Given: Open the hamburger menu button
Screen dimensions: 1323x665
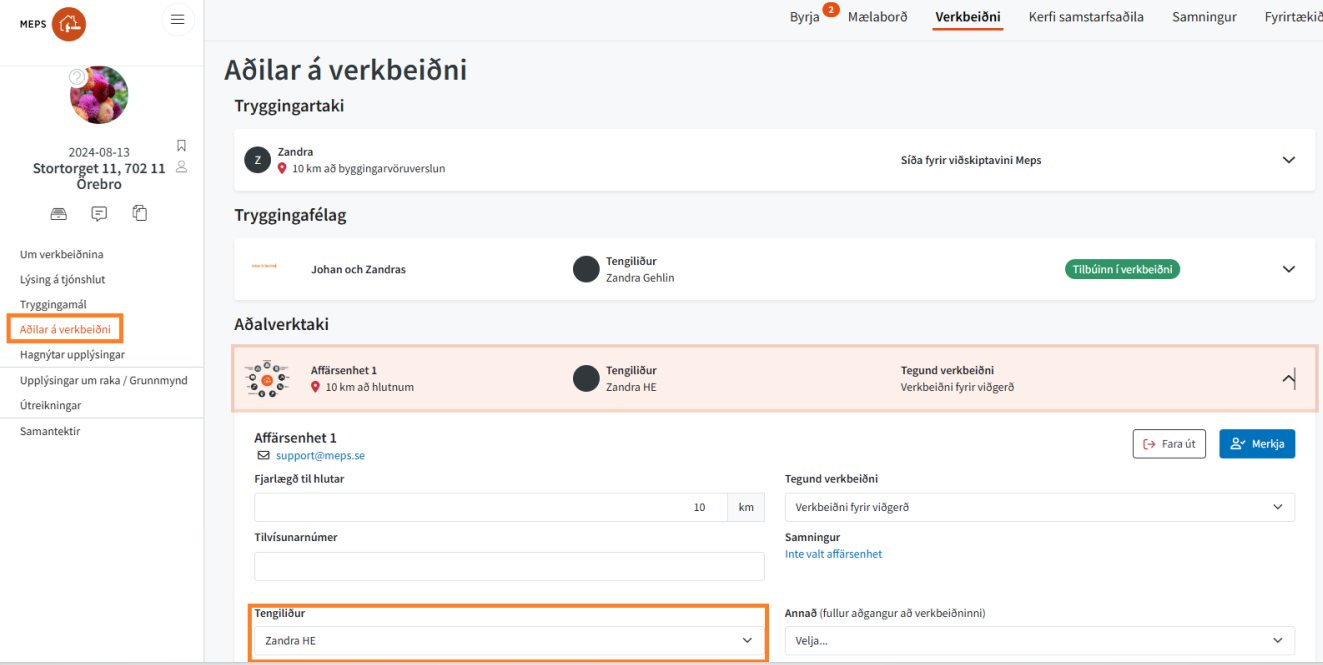Looking at the screenshot, I should pos(178,20).
